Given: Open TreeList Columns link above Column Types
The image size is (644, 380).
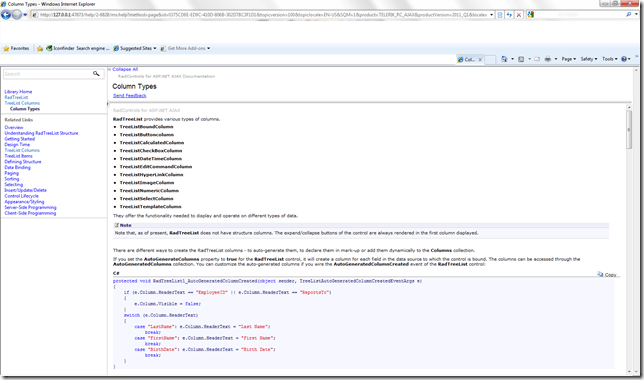Looking at the screenshot, I should tap(22, 103).
